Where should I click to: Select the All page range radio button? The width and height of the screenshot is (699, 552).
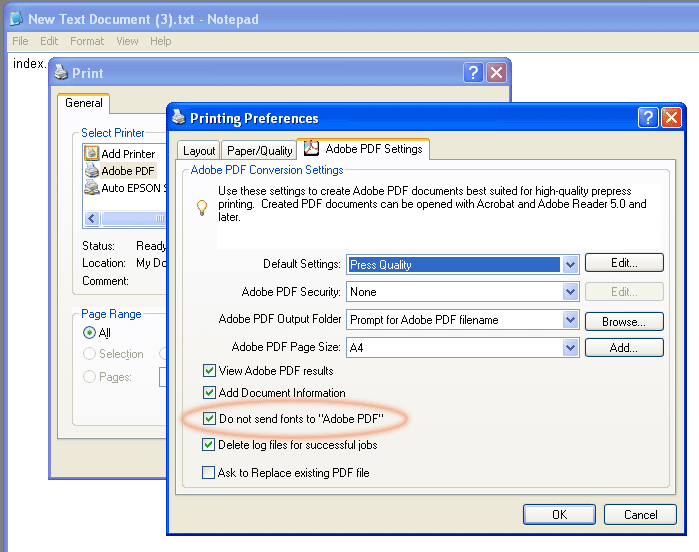coord(89,333)
